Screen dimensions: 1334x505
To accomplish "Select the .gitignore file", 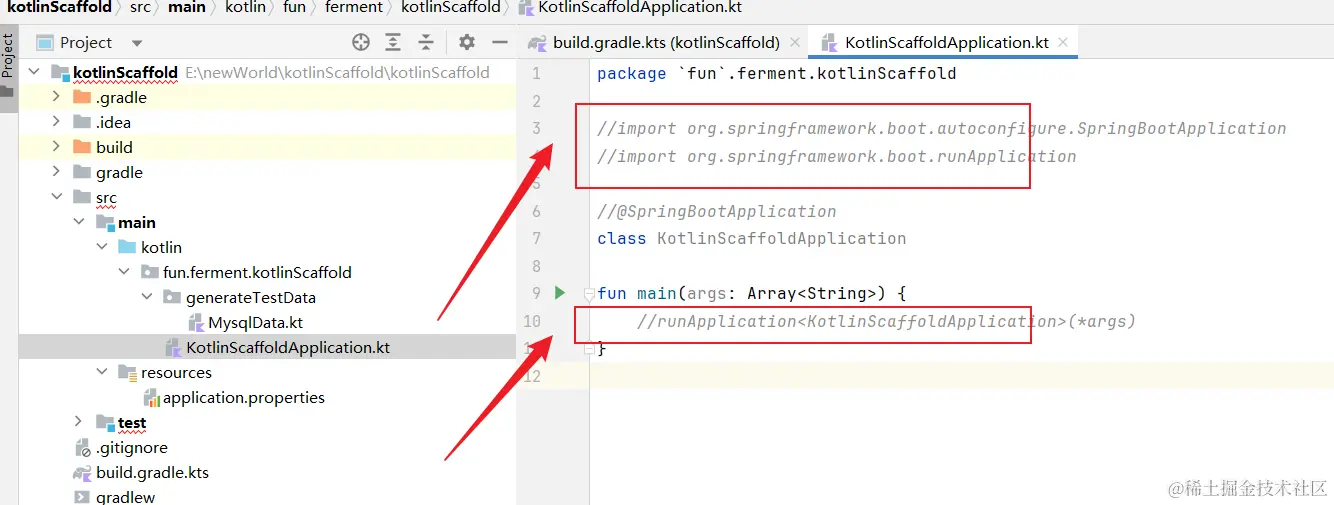I will (x=132, y=447).
